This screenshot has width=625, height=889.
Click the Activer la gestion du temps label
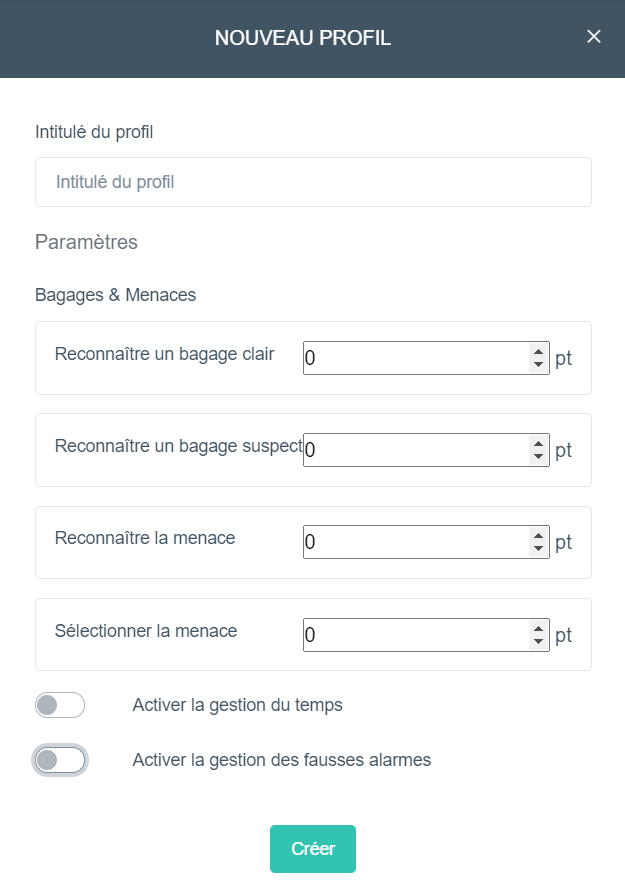pos(238,705)
